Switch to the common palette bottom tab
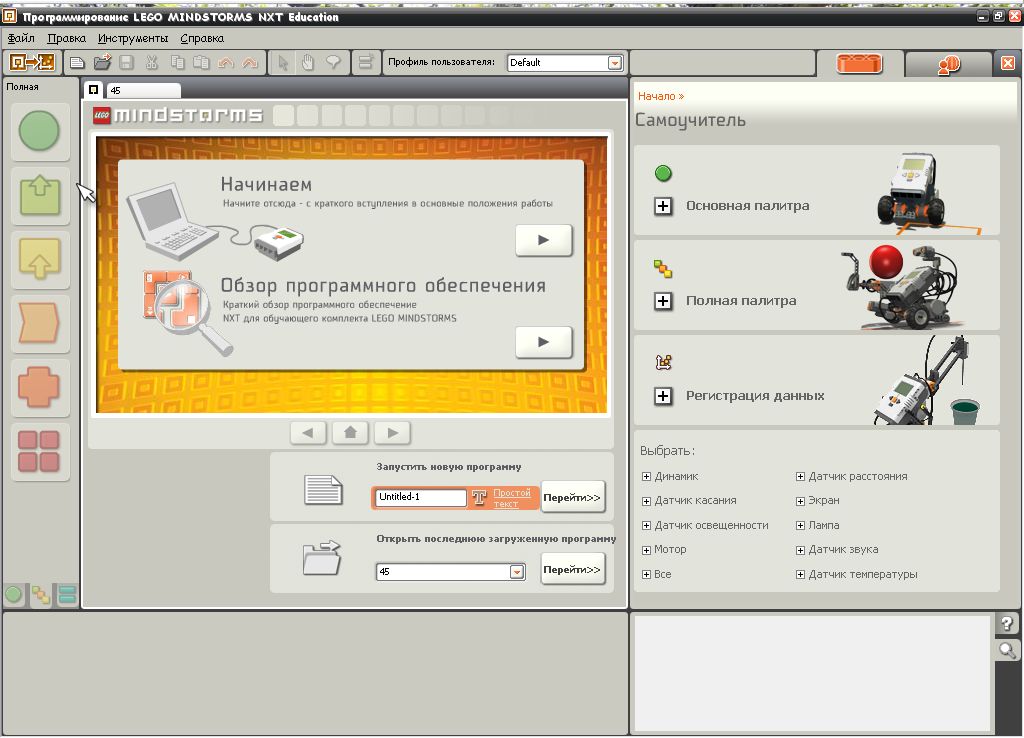1024x738 pixels. click(x=14, y=595)
